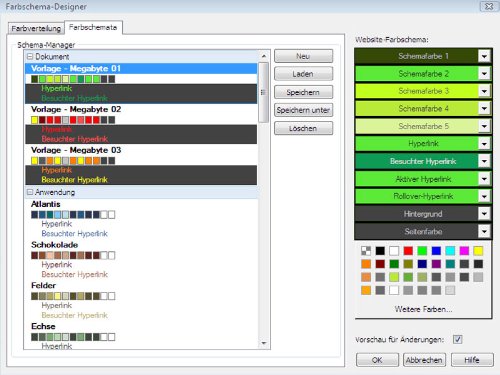Image resolution: width=500 pixels, height=375 pixels.
Task: Click the Löschen button
Action: (303, 128)
